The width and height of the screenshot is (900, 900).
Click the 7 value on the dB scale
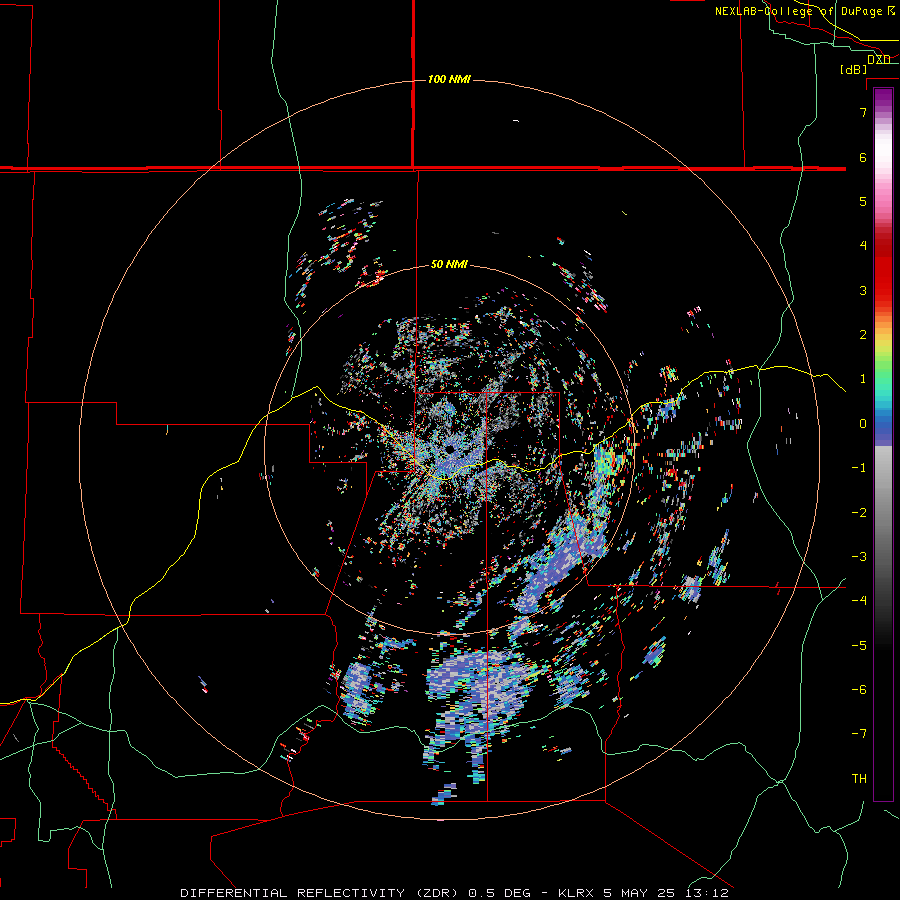863,112
